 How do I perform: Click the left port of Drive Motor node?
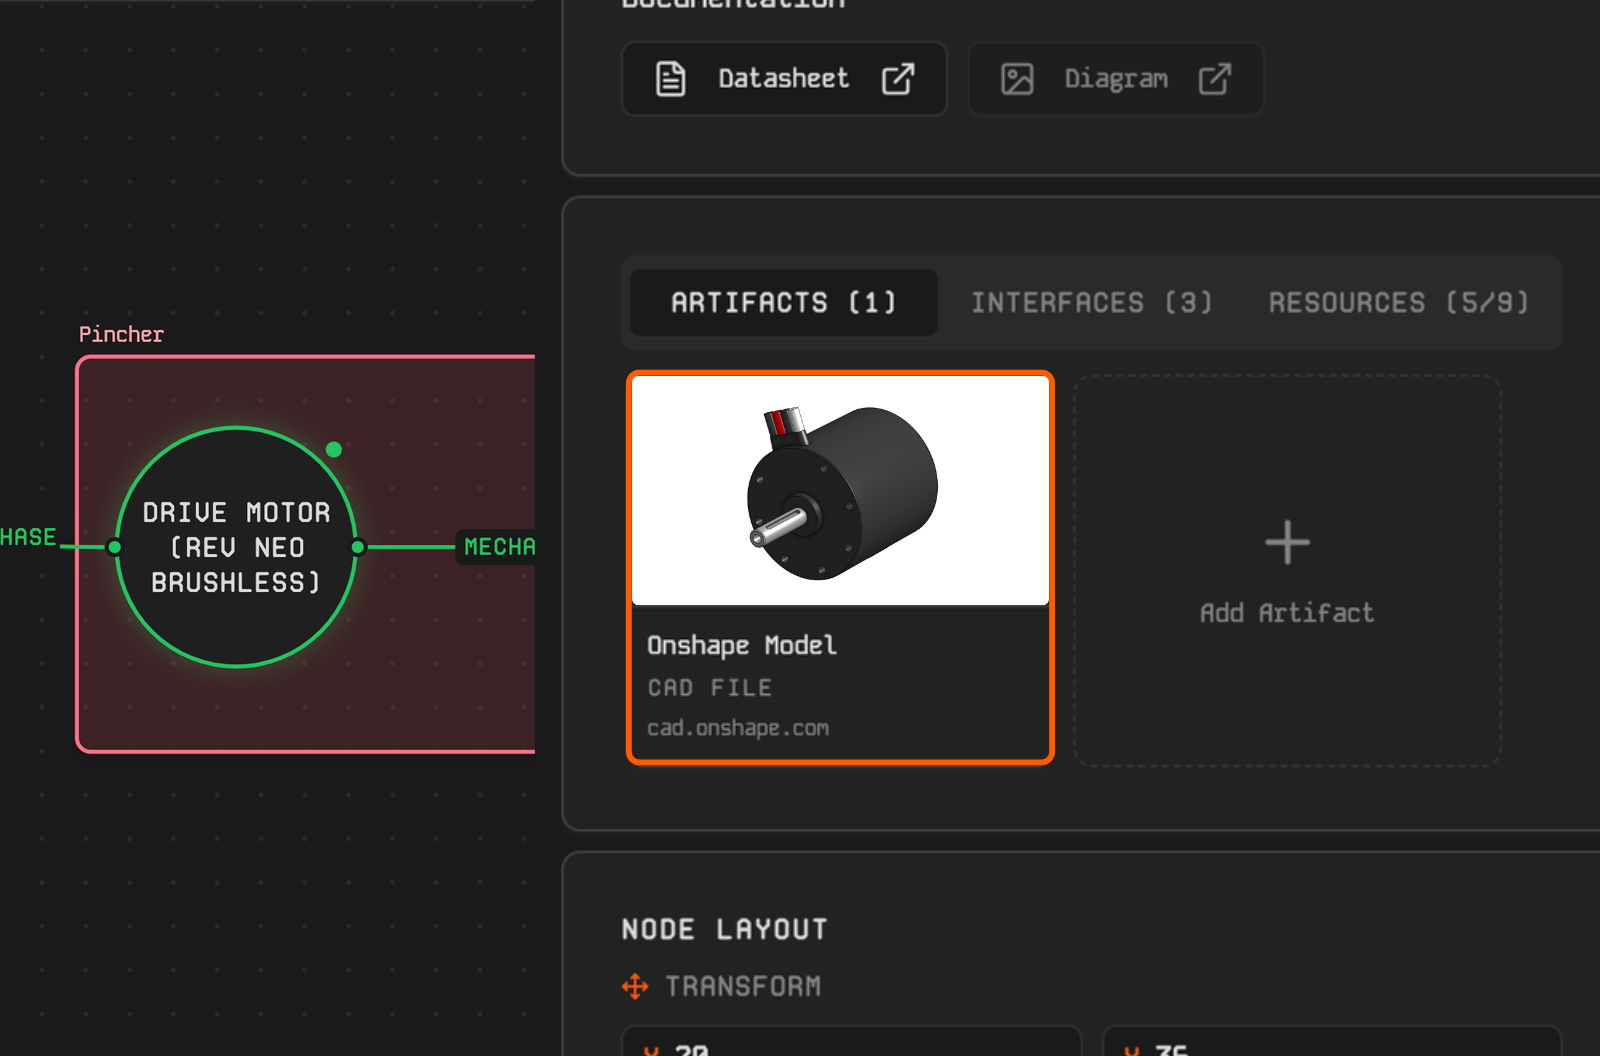point(115,547)
